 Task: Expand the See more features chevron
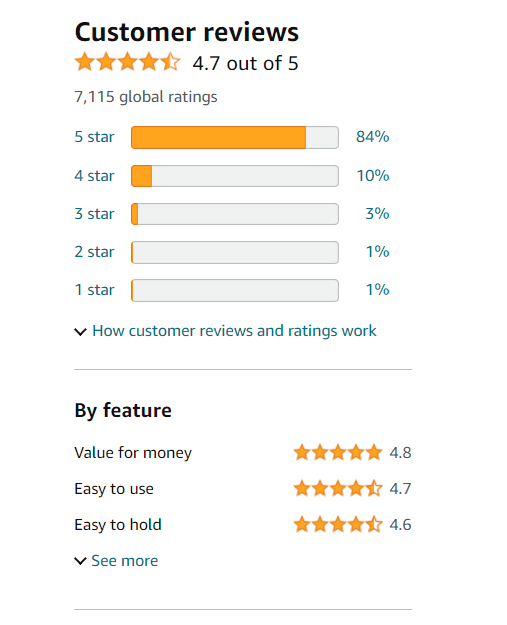pos(81,561)
